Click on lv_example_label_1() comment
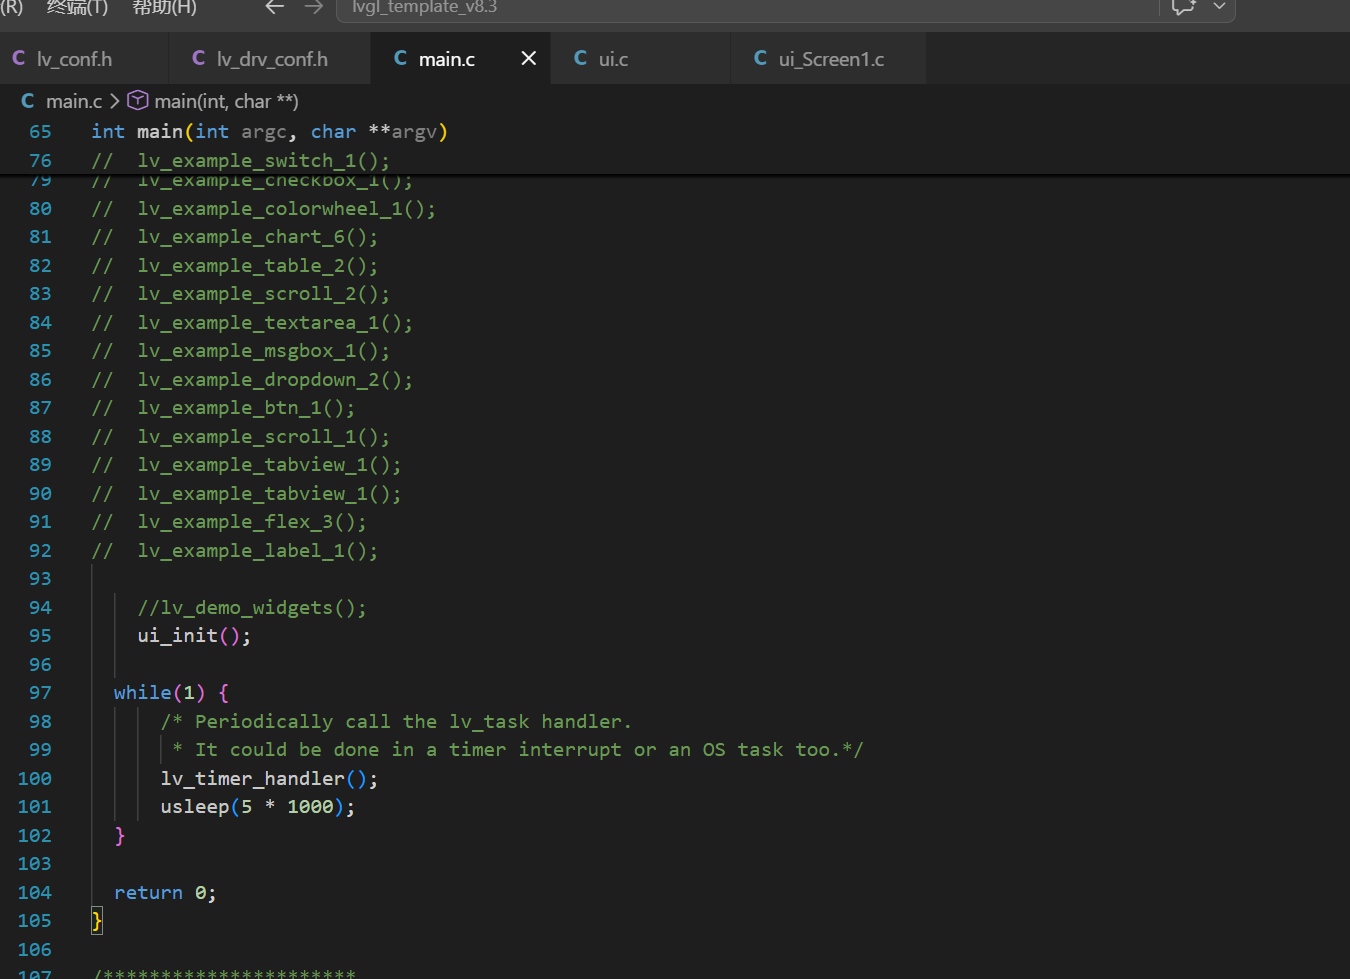 258,551
